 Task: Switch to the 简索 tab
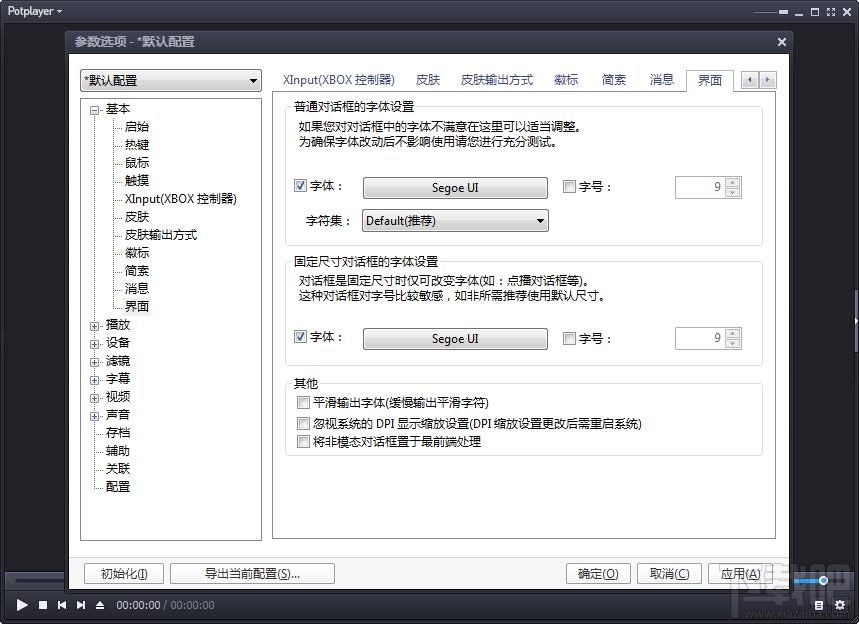tap(614, 80)
